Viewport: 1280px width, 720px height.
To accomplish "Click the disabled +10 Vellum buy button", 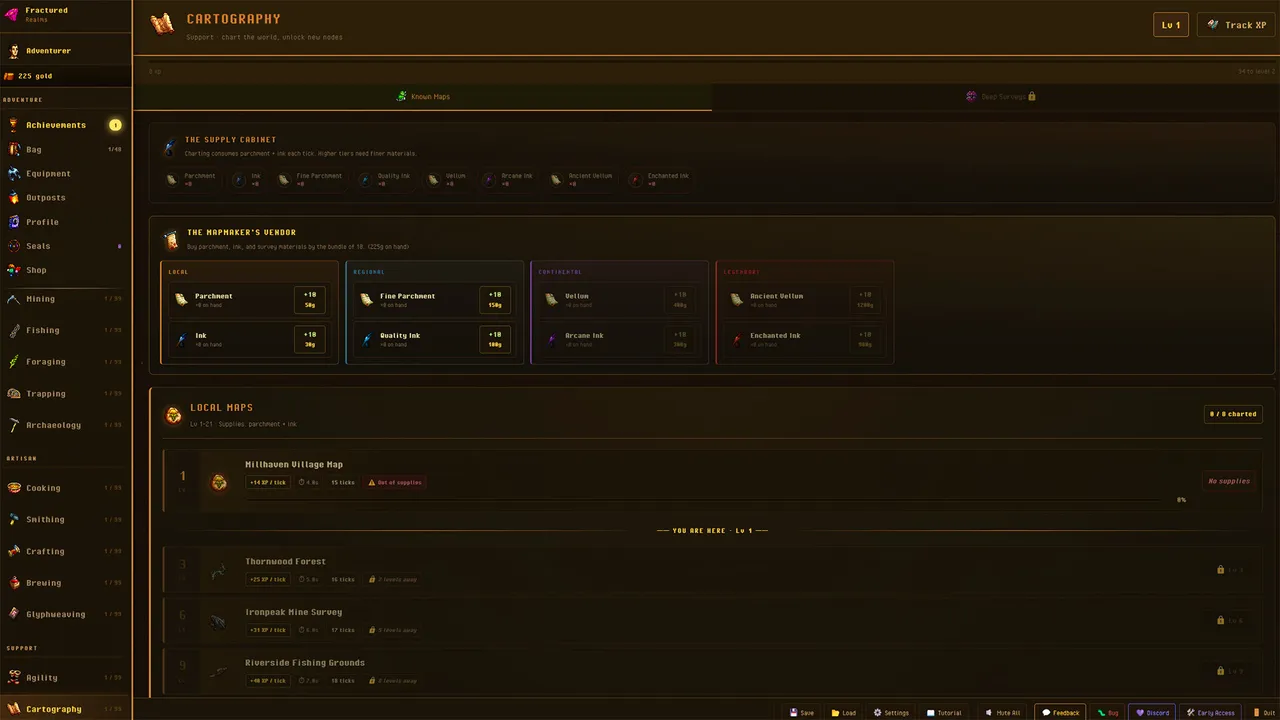I will click(680, 300).
